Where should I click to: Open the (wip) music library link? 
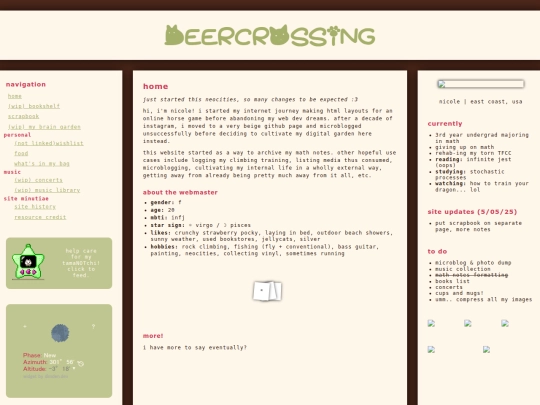pos(47,190)
